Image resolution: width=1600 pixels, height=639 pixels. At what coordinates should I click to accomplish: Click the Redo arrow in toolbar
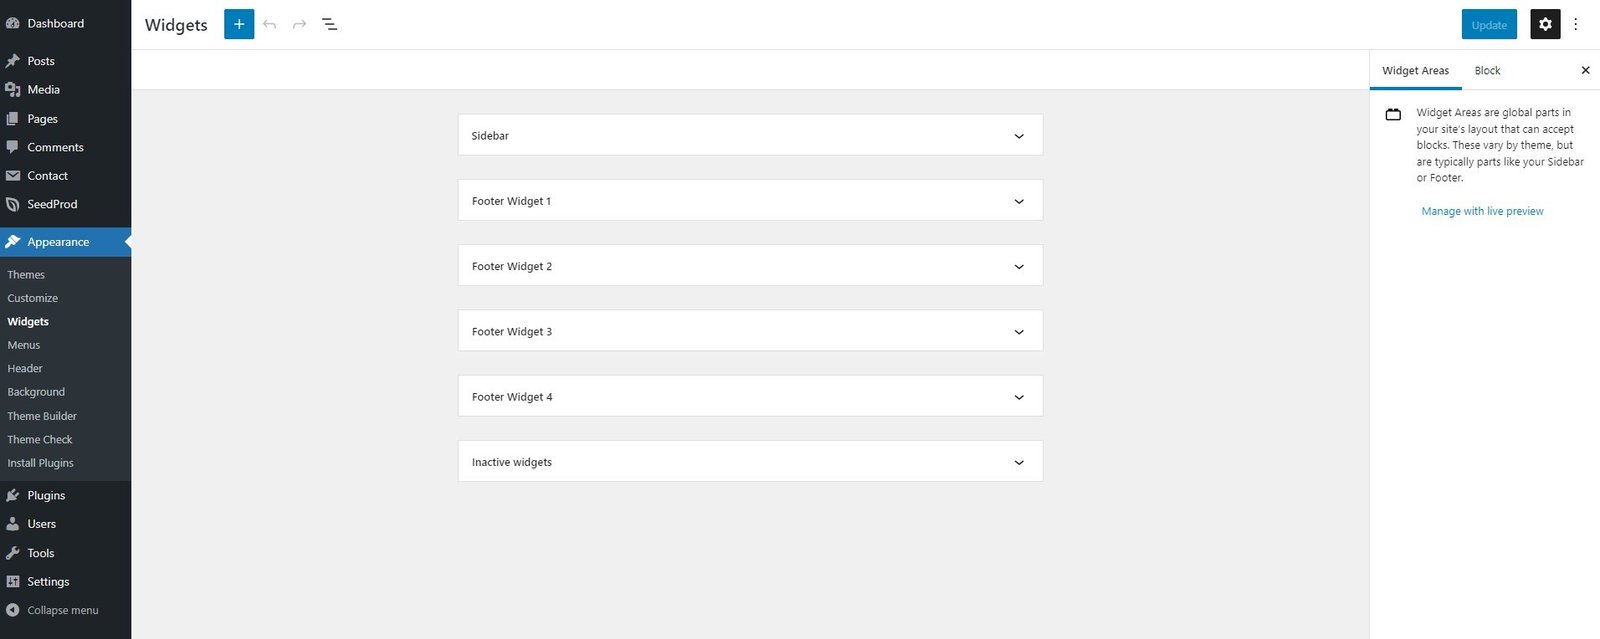pyautogui.click(x=299, y=24)
